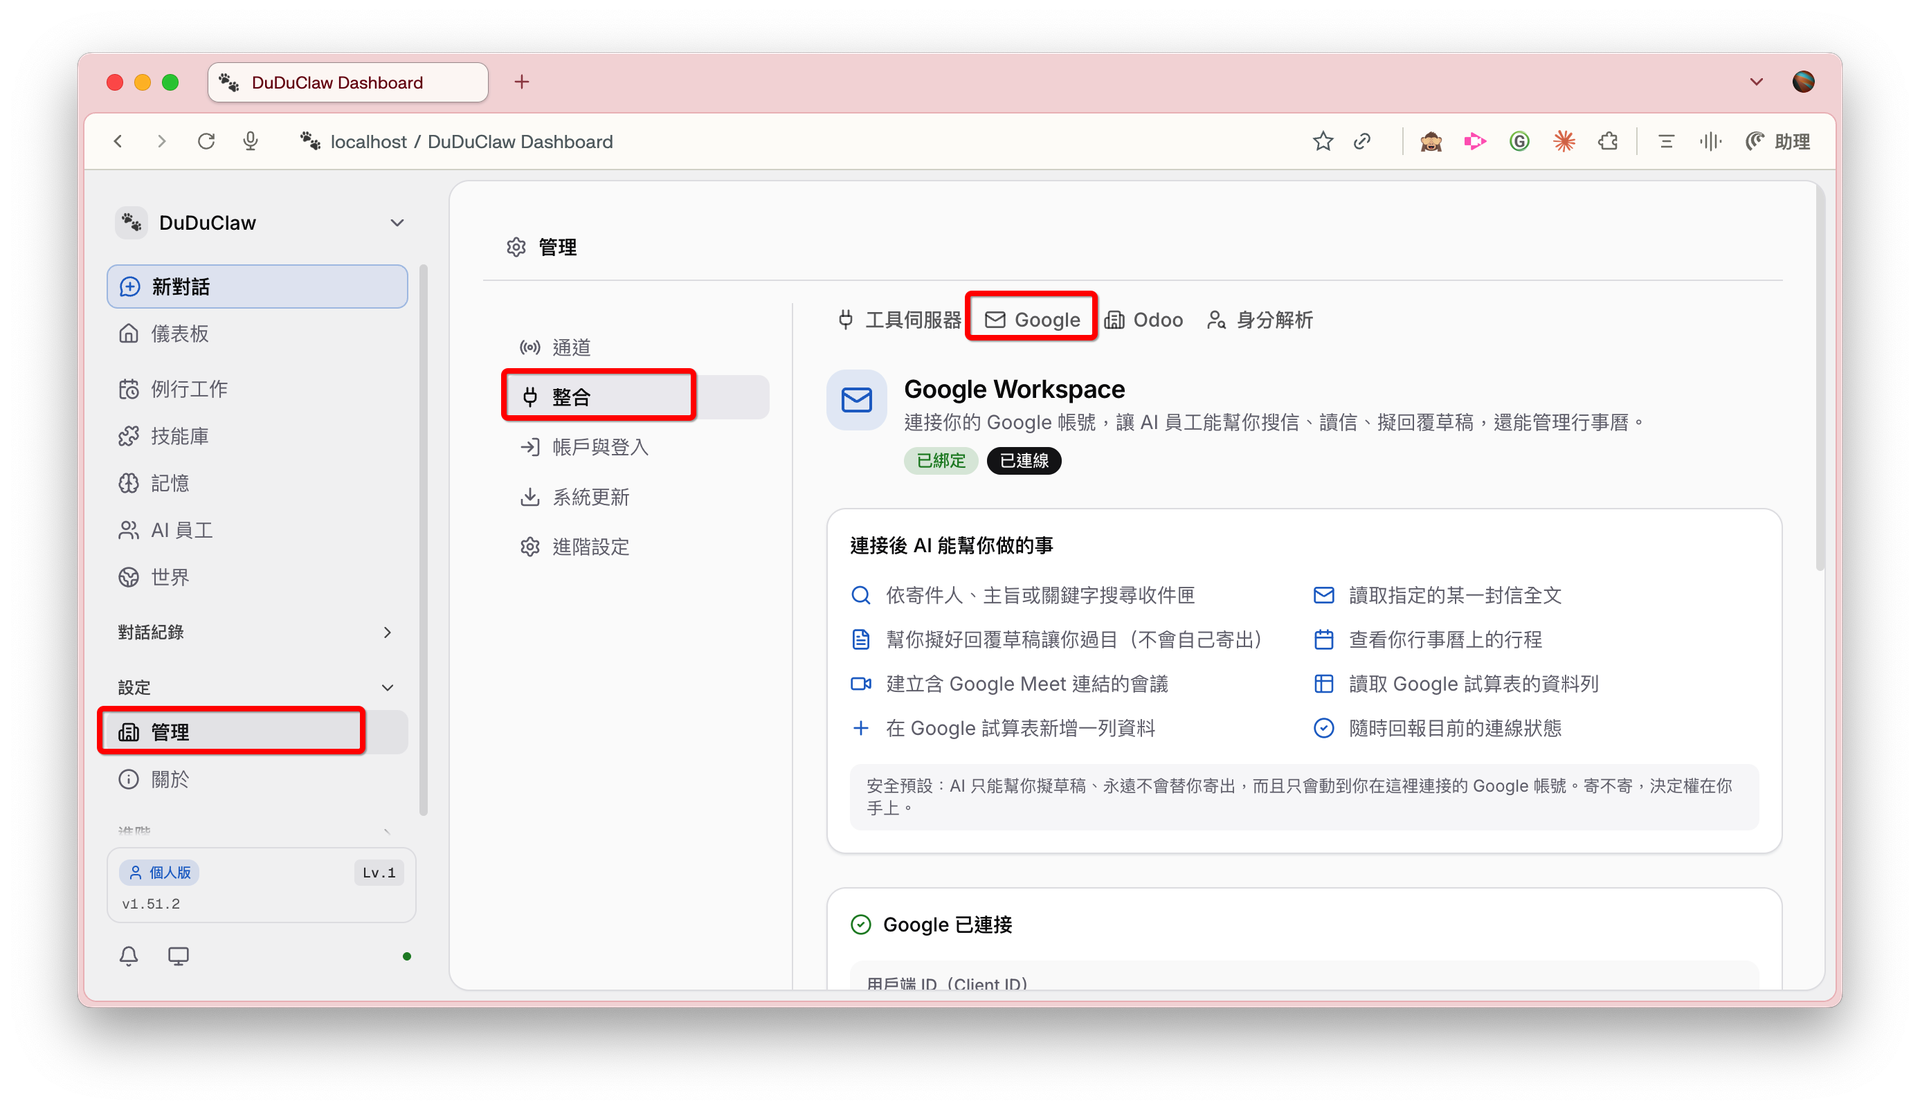
Task: Open the 儀表板 dashboard page
Action: pyautogui.click(x=257, y=334)
